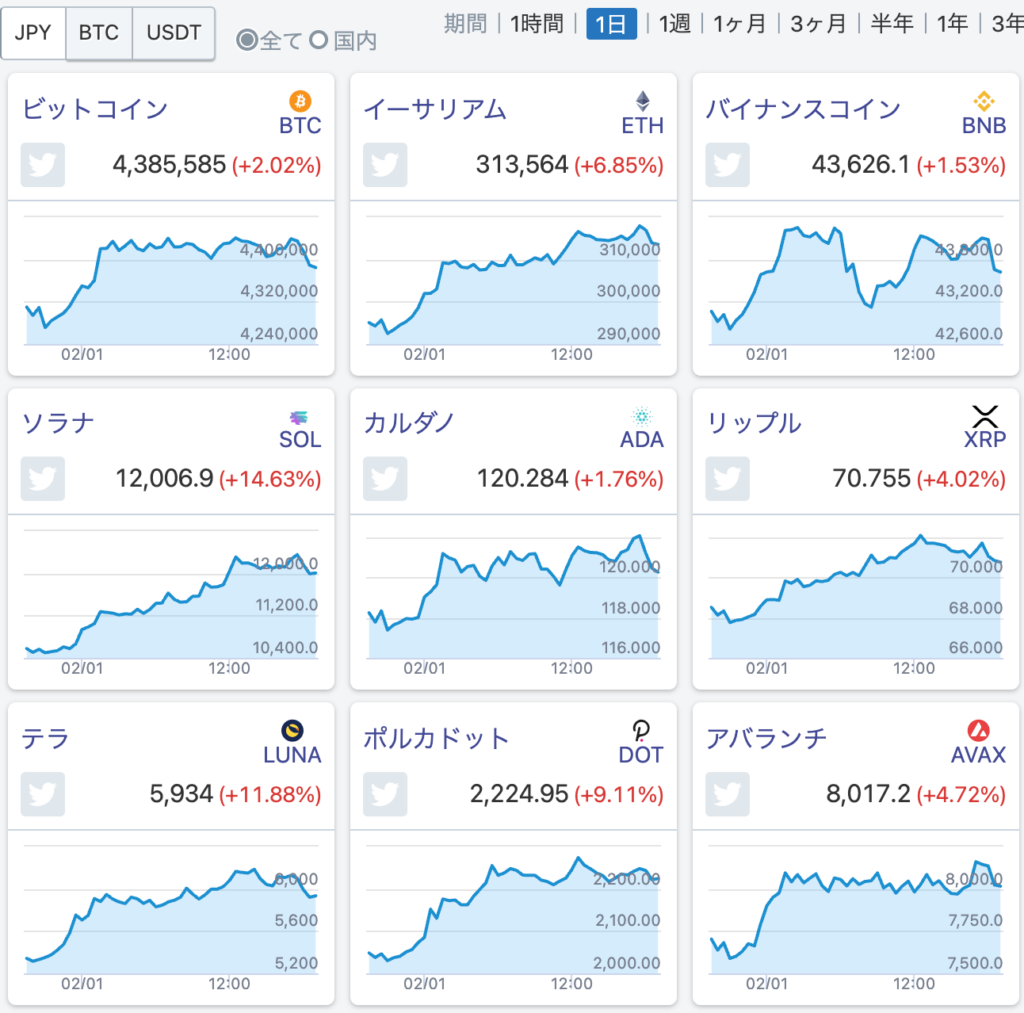Select the Ripple XRP logo icon
Viewport: 1024px width, 1013px height.
pyautogui.click(x=984, y=415)
